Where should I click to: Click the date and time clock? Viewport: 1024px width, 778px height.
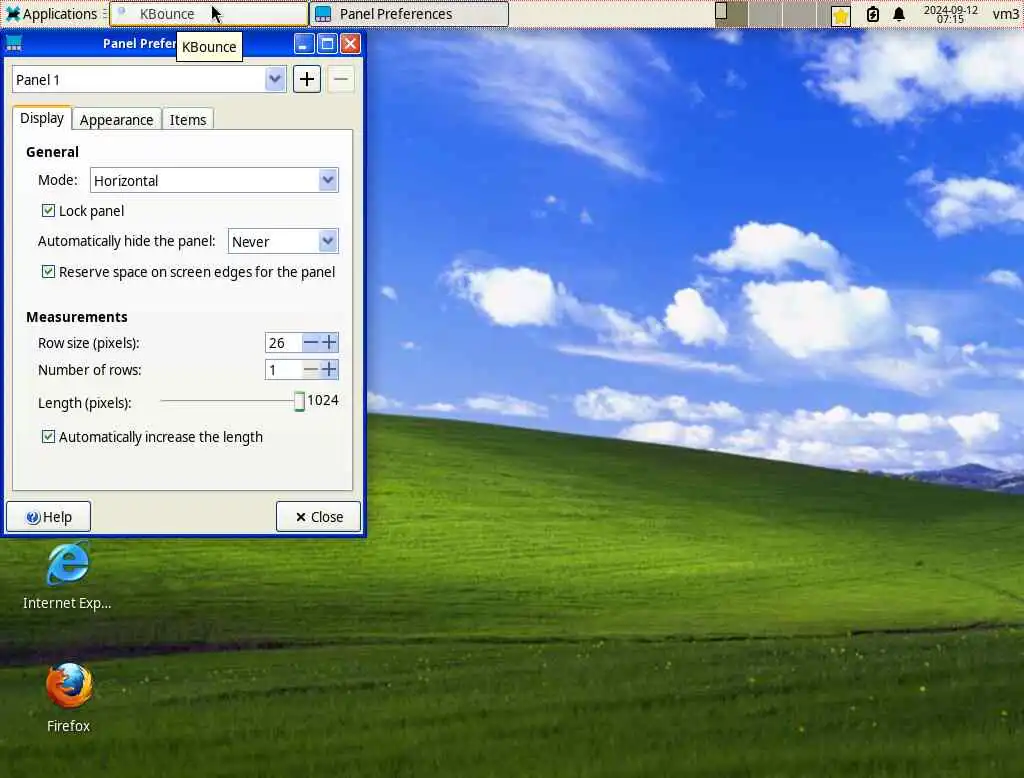click(x=950, y=14)
